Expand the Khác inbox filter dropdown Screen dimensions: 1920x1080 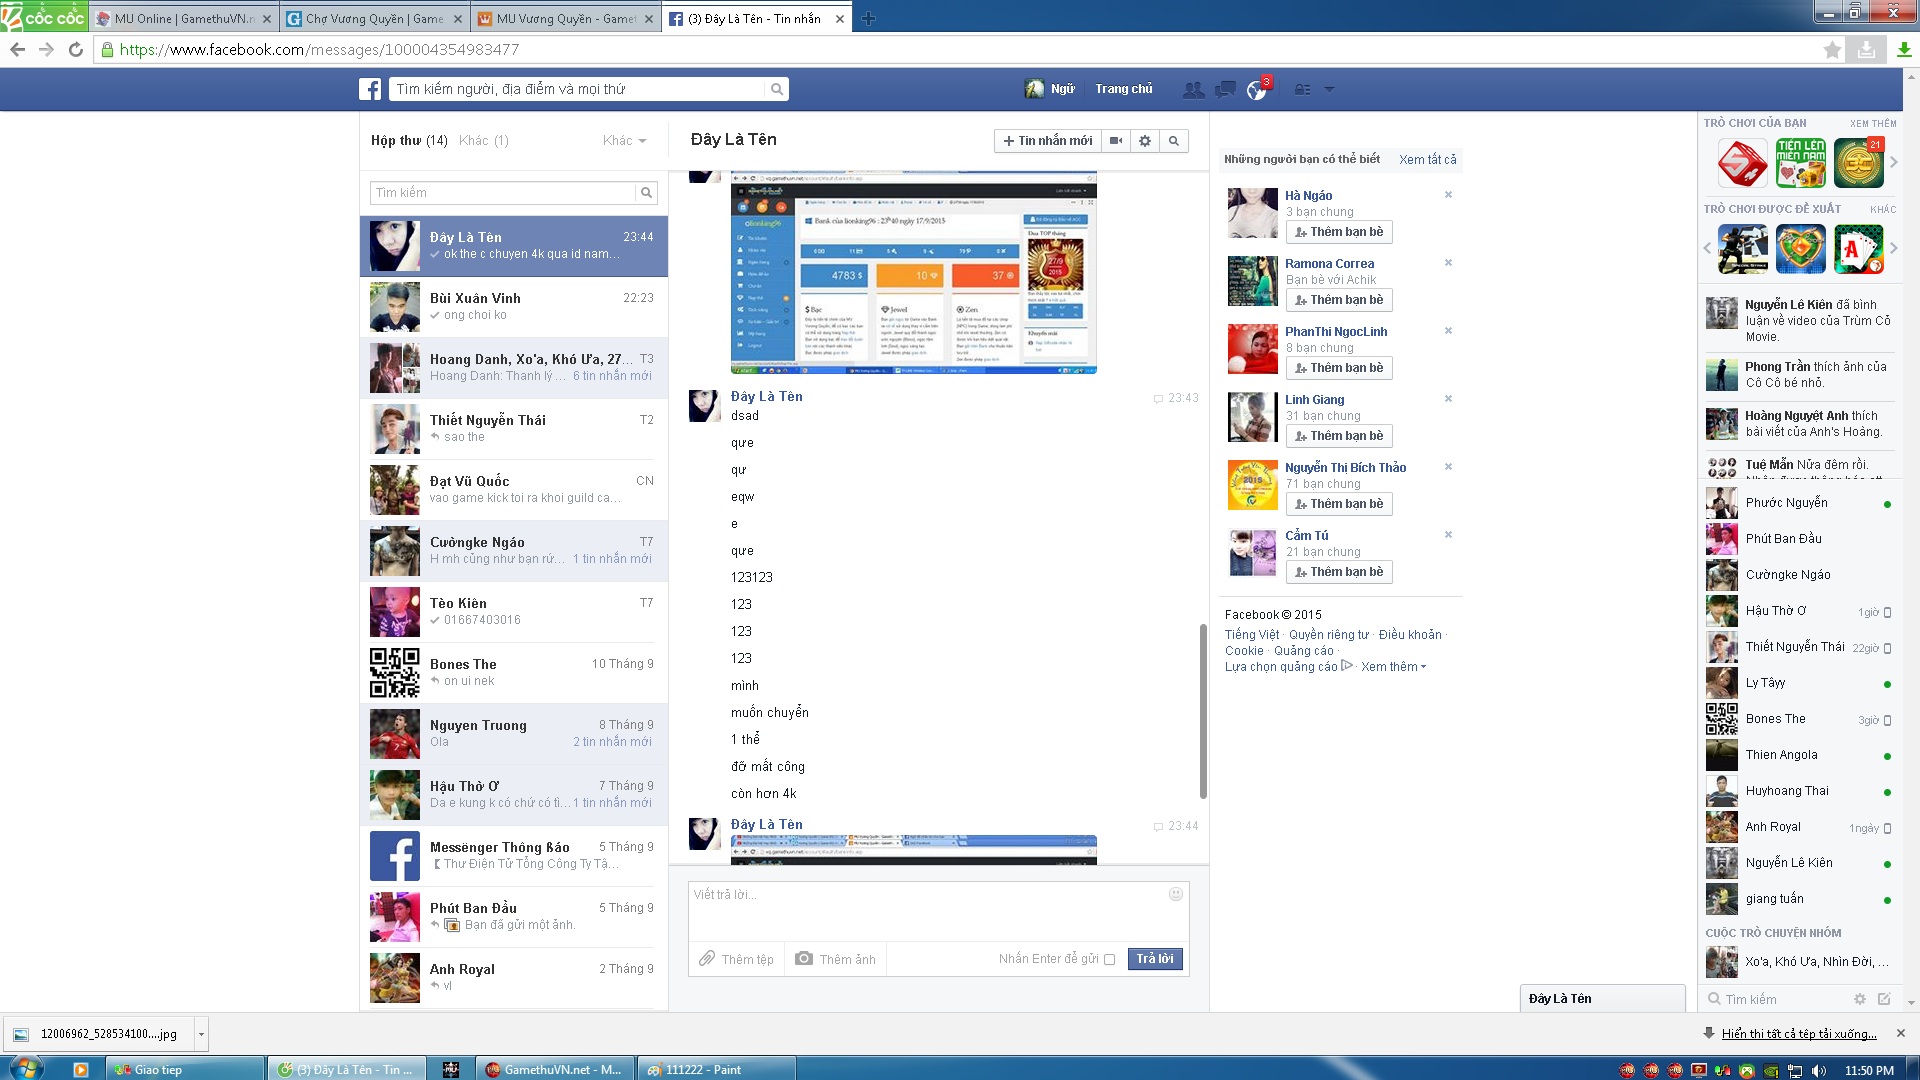625,141
